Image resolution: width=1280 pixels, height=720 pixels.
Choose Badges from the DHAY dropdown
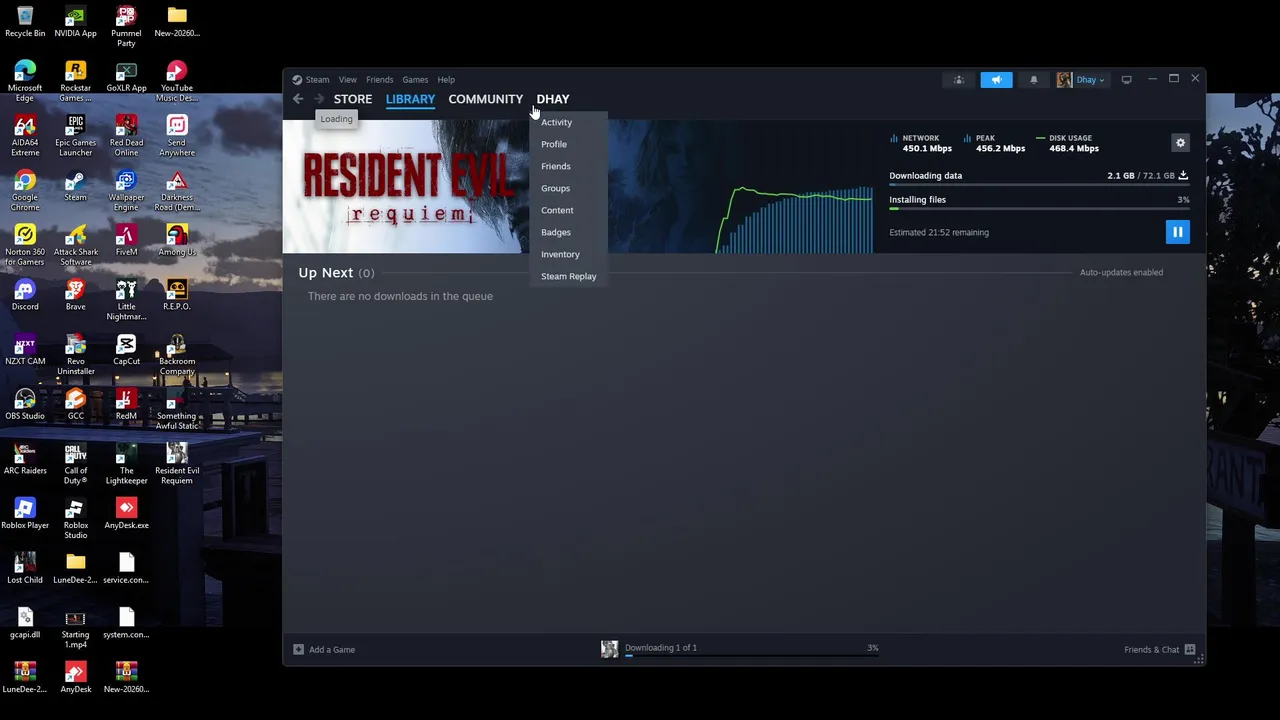pyautogui.click(x=556, y=232)
